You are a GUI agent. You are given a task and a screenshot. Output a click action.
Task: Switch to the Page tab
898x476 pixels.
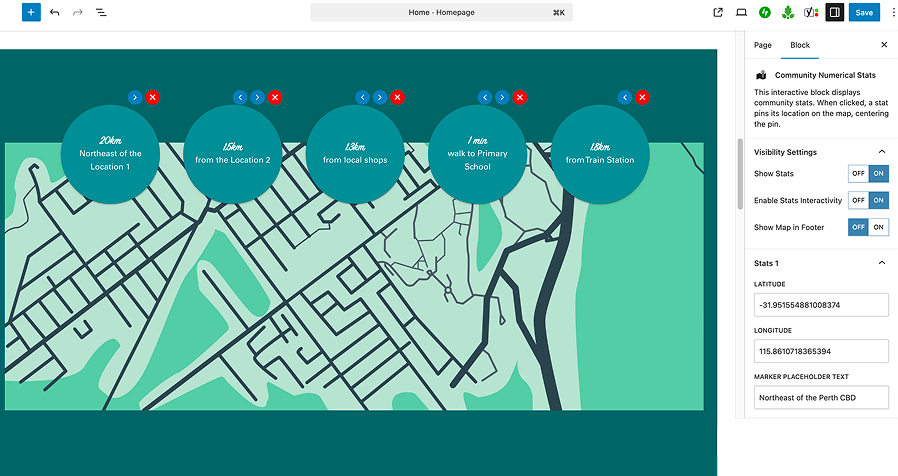pos(762,45)
